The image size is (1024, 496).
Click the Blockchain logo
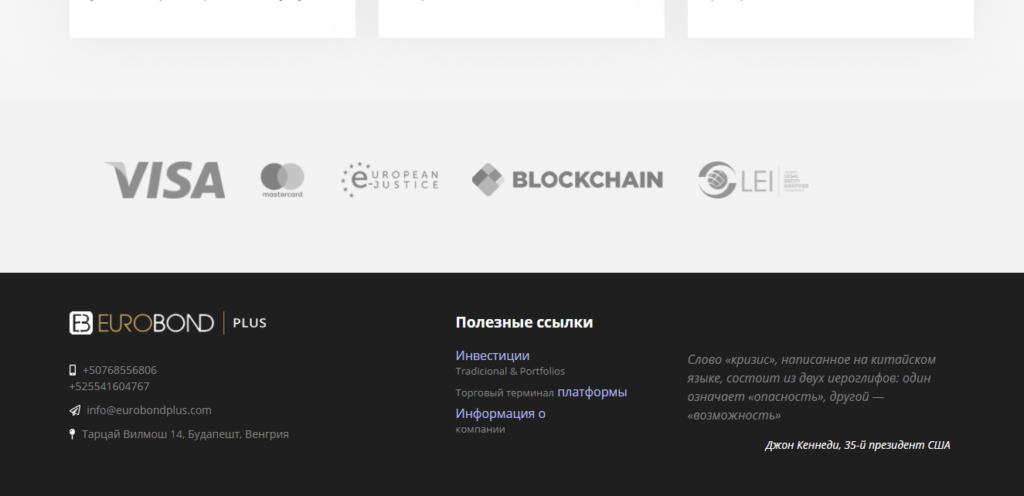568,179
